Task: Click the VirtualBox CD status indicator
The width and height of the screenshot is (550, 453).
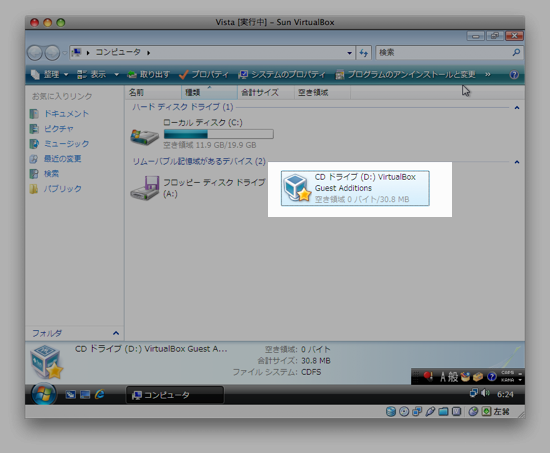Action: (x=404, y=412)
